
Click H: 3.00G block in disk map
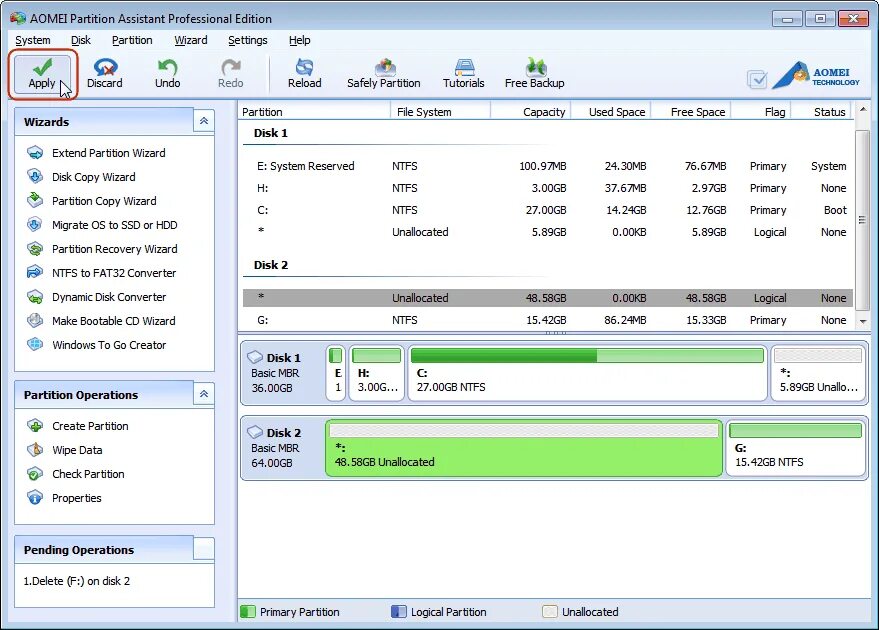coord(376,373)
